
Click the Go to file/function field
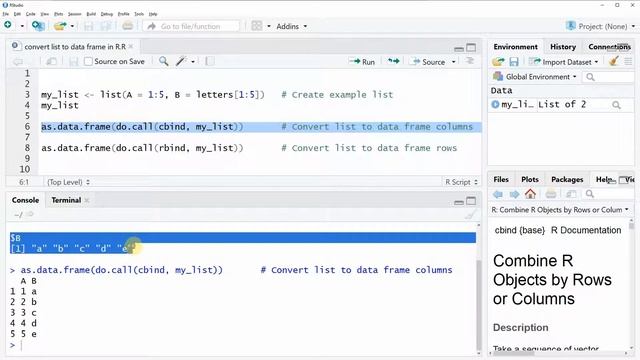(x=191, y=26)
